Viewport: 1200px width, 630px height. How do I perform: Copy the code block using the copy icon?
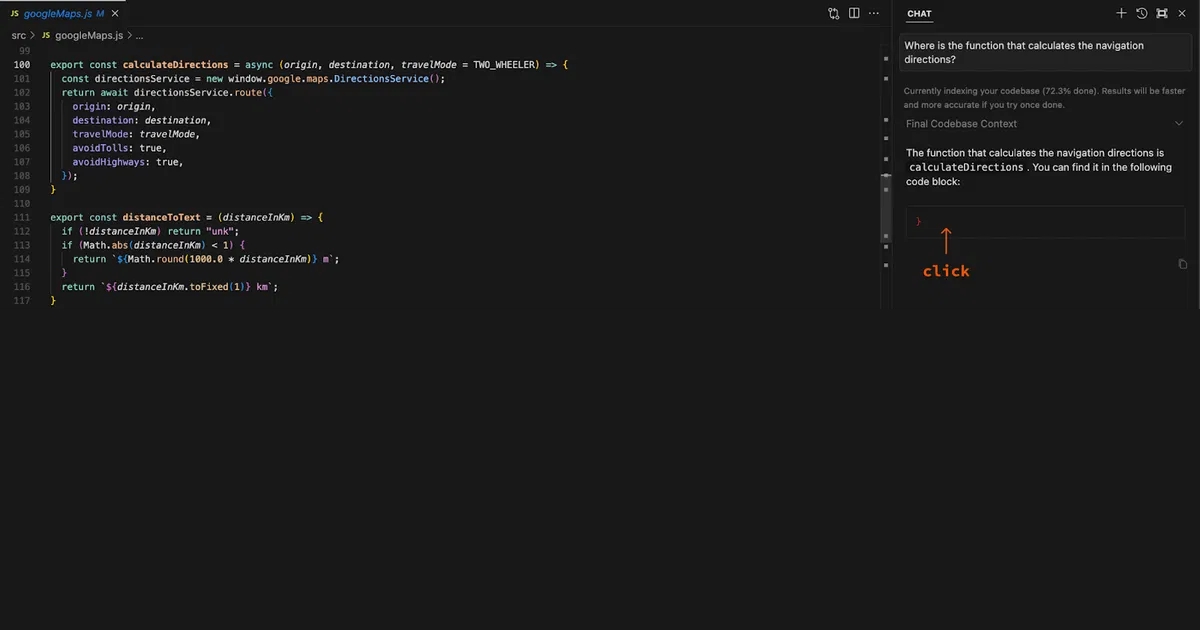coord(1183,263)
